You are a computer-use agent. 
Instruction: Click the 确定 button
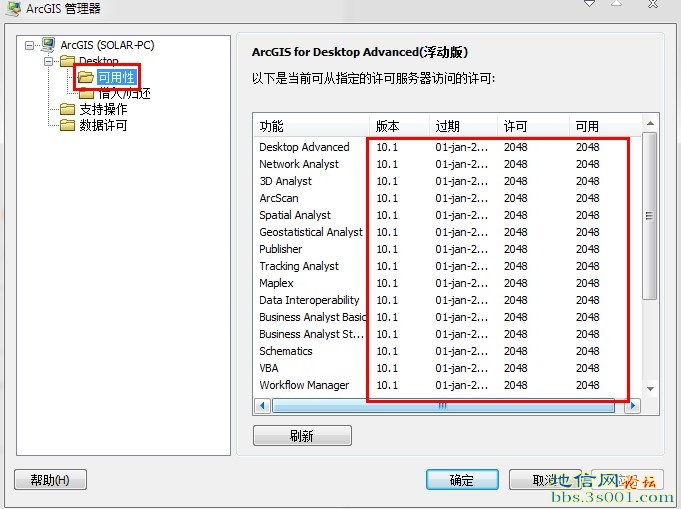point(462,479)
